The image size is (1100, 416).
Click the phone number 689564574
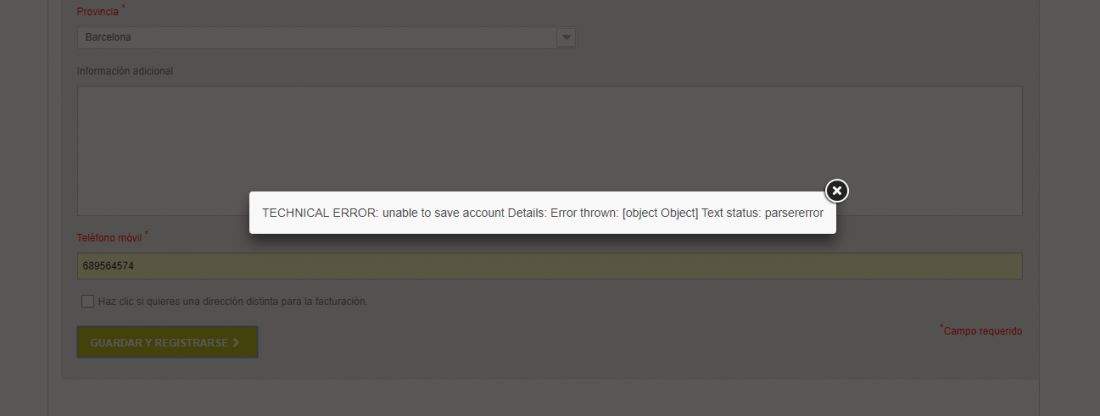[110, 267]
